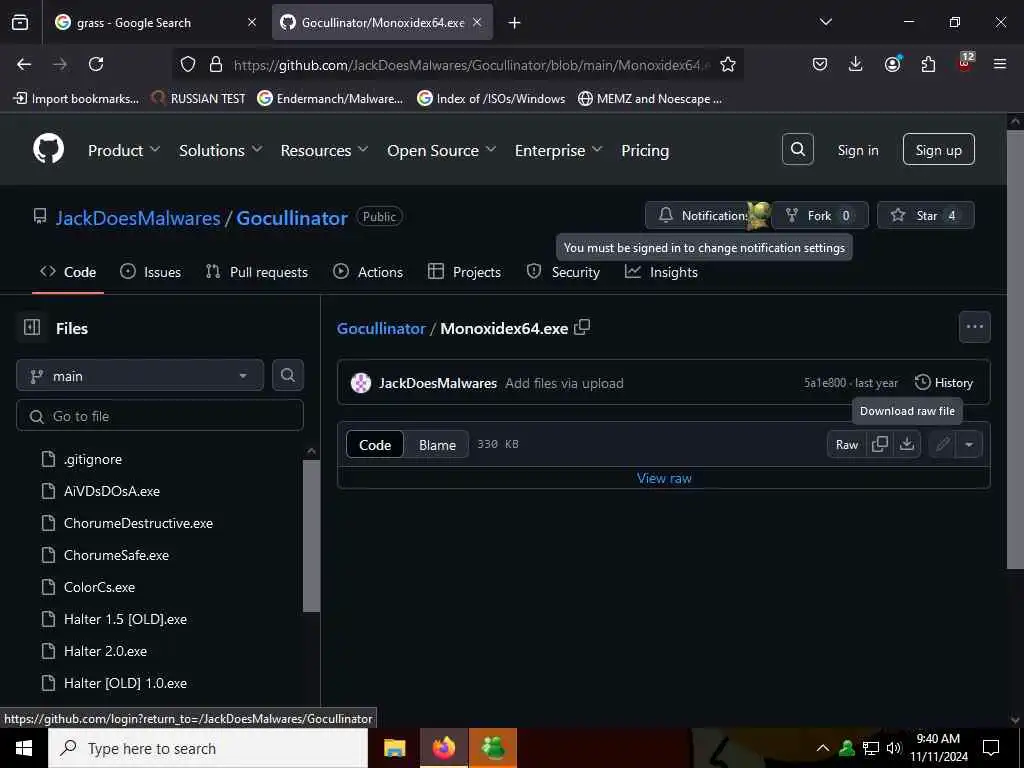Viewport: 1024px width, 768px height.
Task: Open a new browser tab
Action: click(x=515, y=23)
